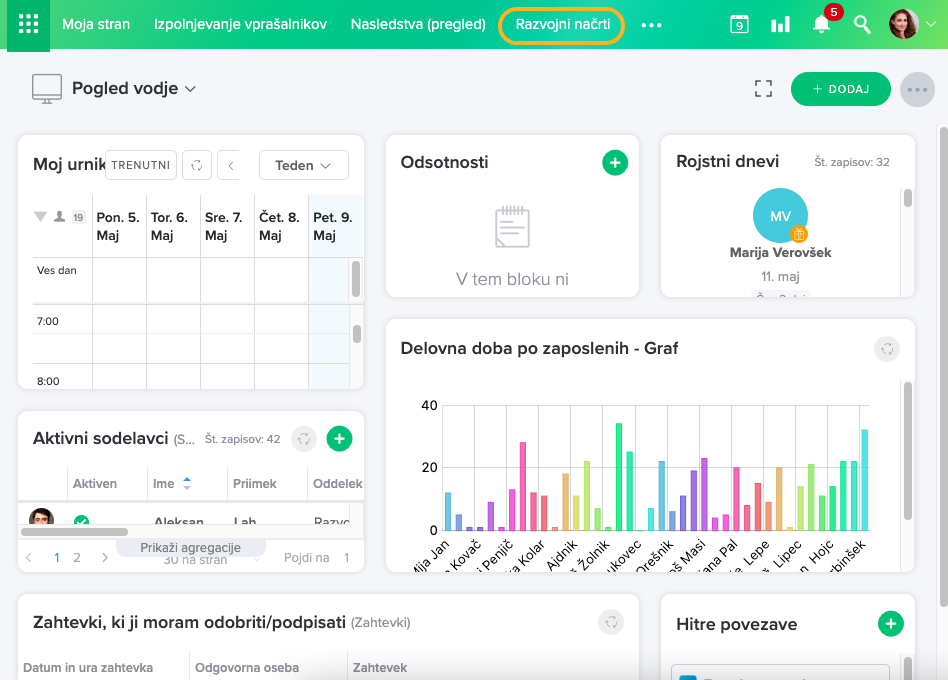Enter fullscreen mode for dashboard
The height and width of the screenshot is (680, 948).
764,89
